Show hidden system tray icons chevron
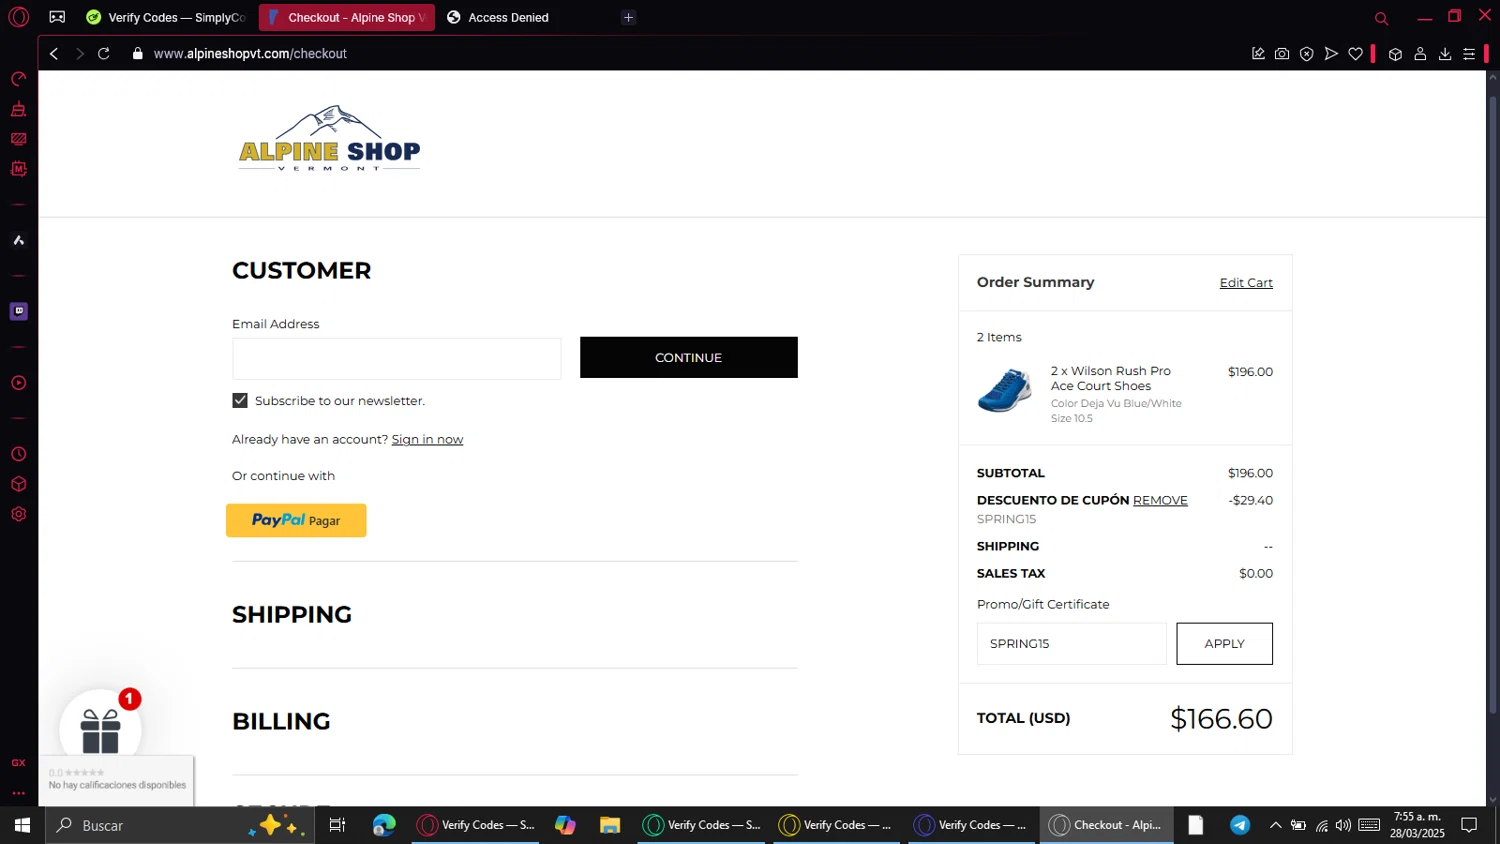1500x844 pixels. point(1275,825)
